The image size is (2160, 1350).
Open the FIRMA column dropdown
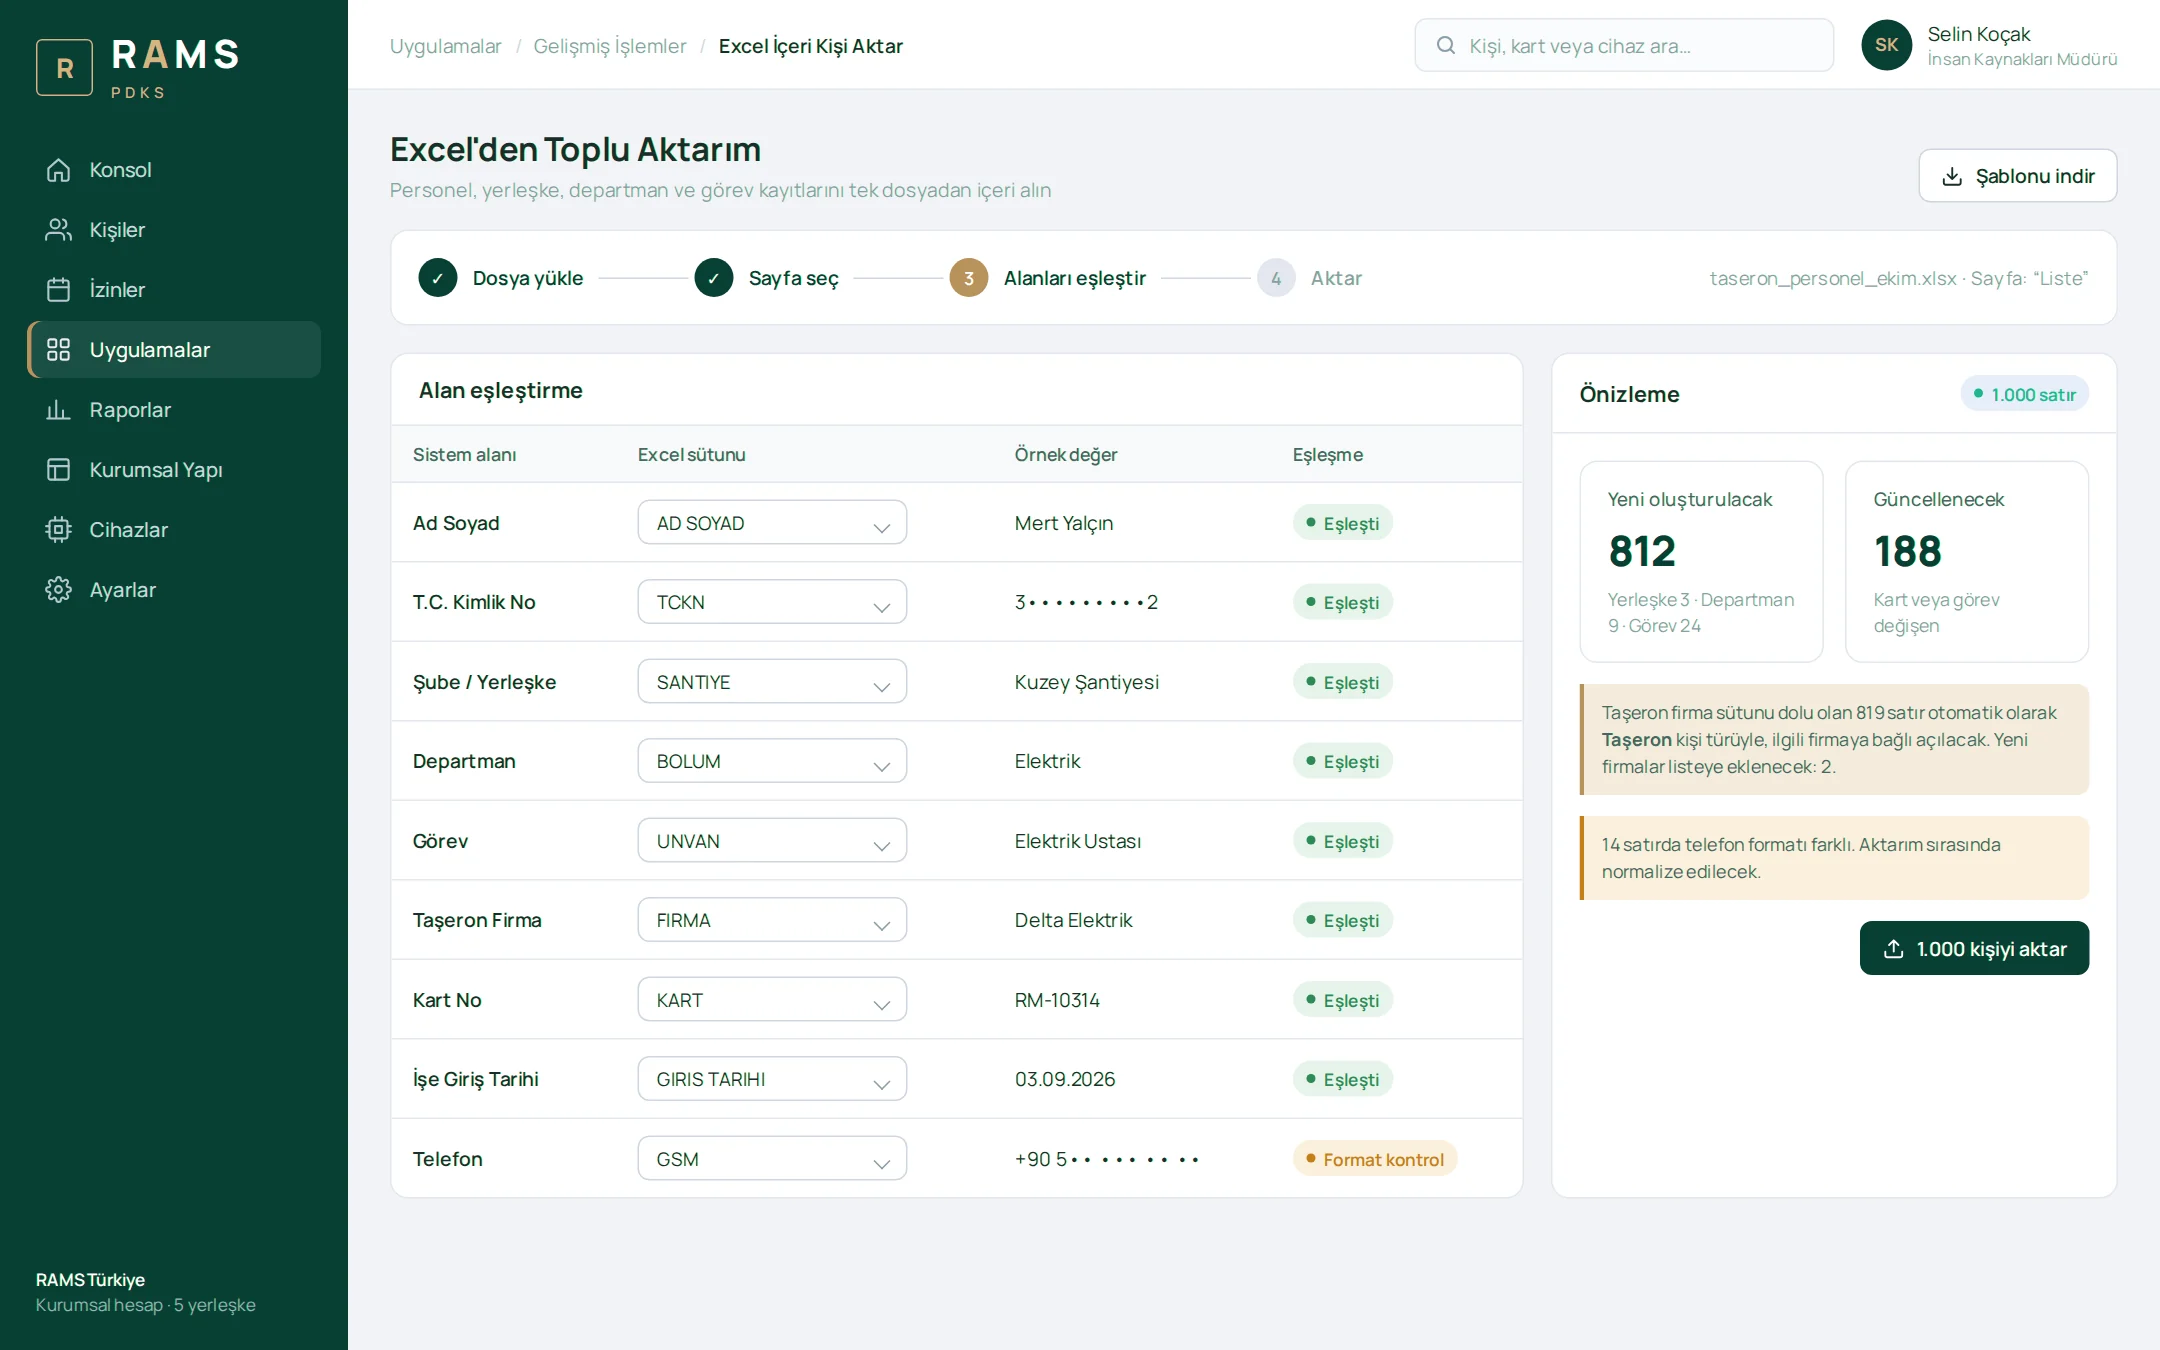click(x=772, y=920)
